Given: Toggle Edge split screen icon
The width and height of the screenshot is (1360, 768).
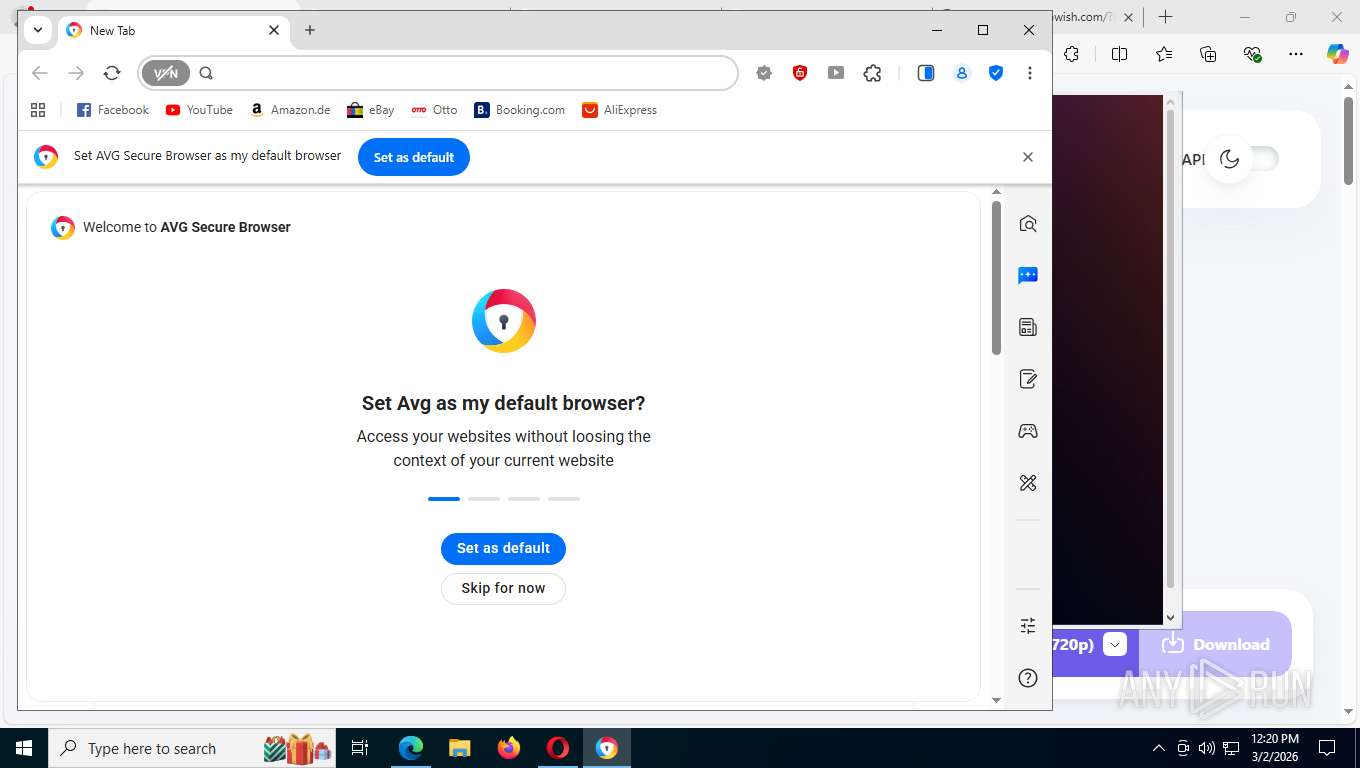Looking at the screenshot, I should (x=1119, y=54).
